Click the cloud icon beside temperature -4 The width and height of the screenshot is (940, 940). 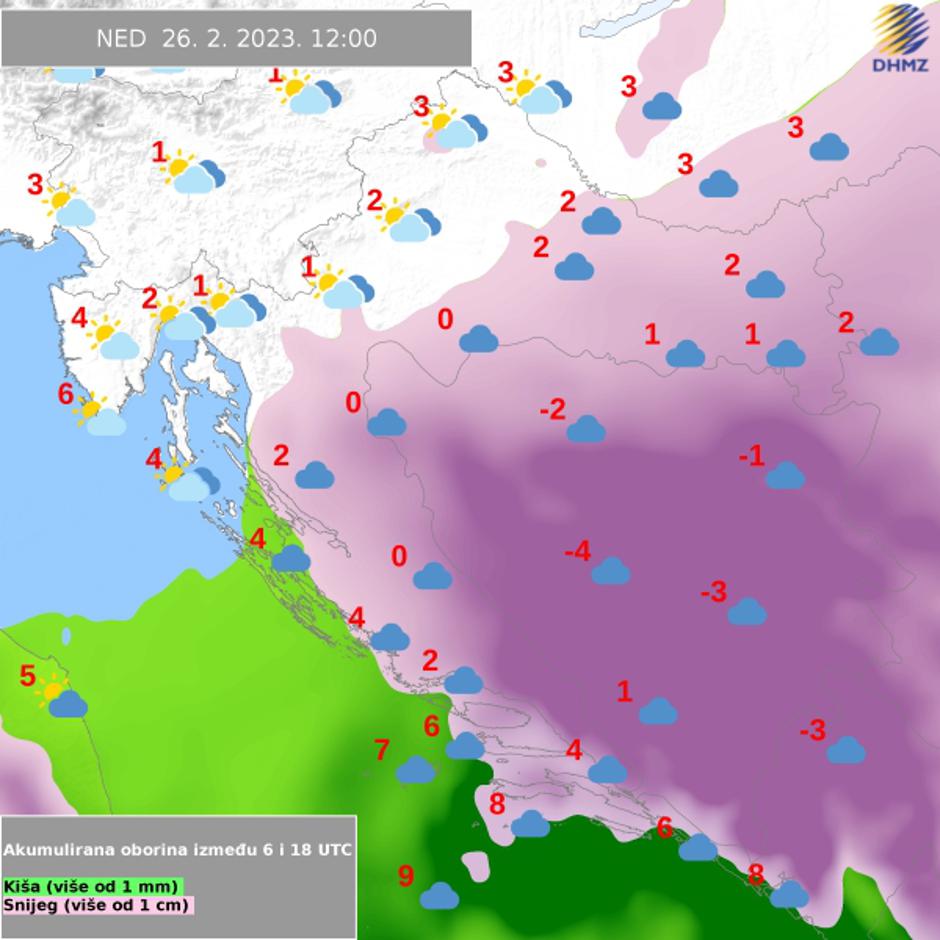[x=610, y=571]
